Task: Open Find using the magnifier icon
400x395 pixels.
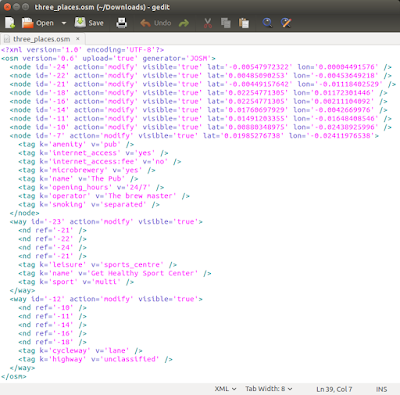Action: pyautogui.click(x=267, y=23)
